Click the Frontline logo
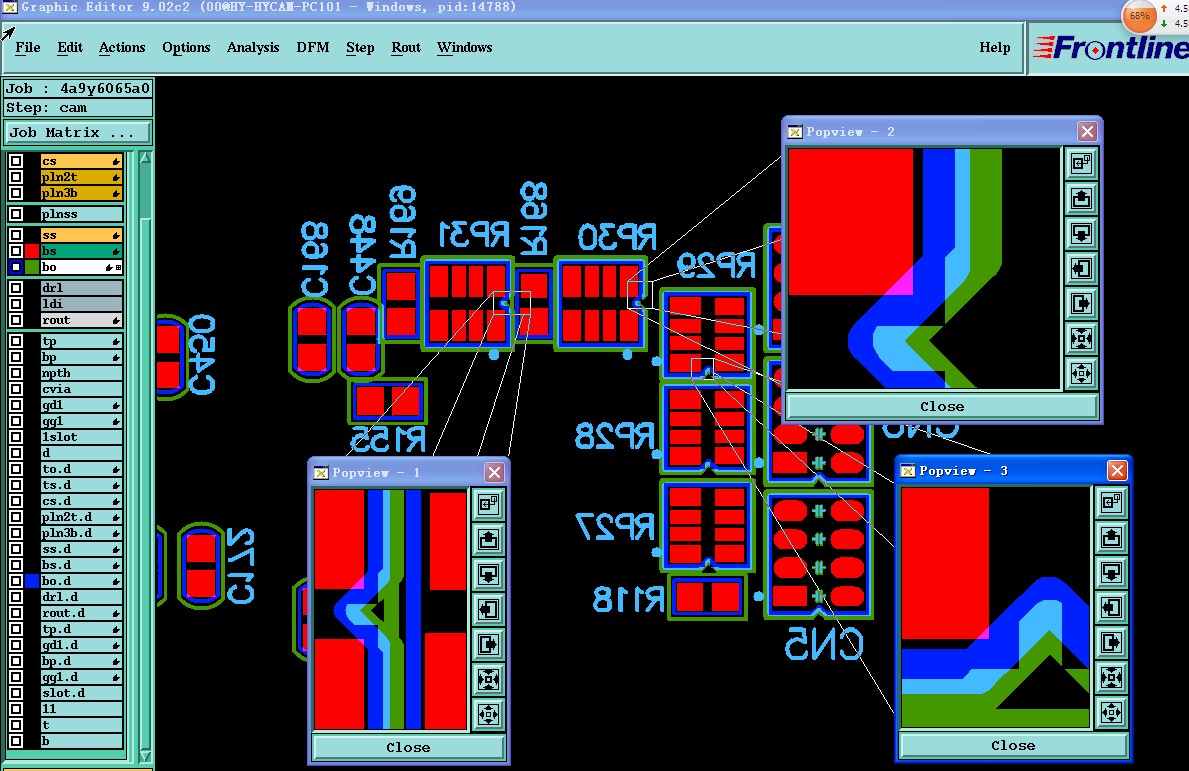 [x=1111, y=48]
